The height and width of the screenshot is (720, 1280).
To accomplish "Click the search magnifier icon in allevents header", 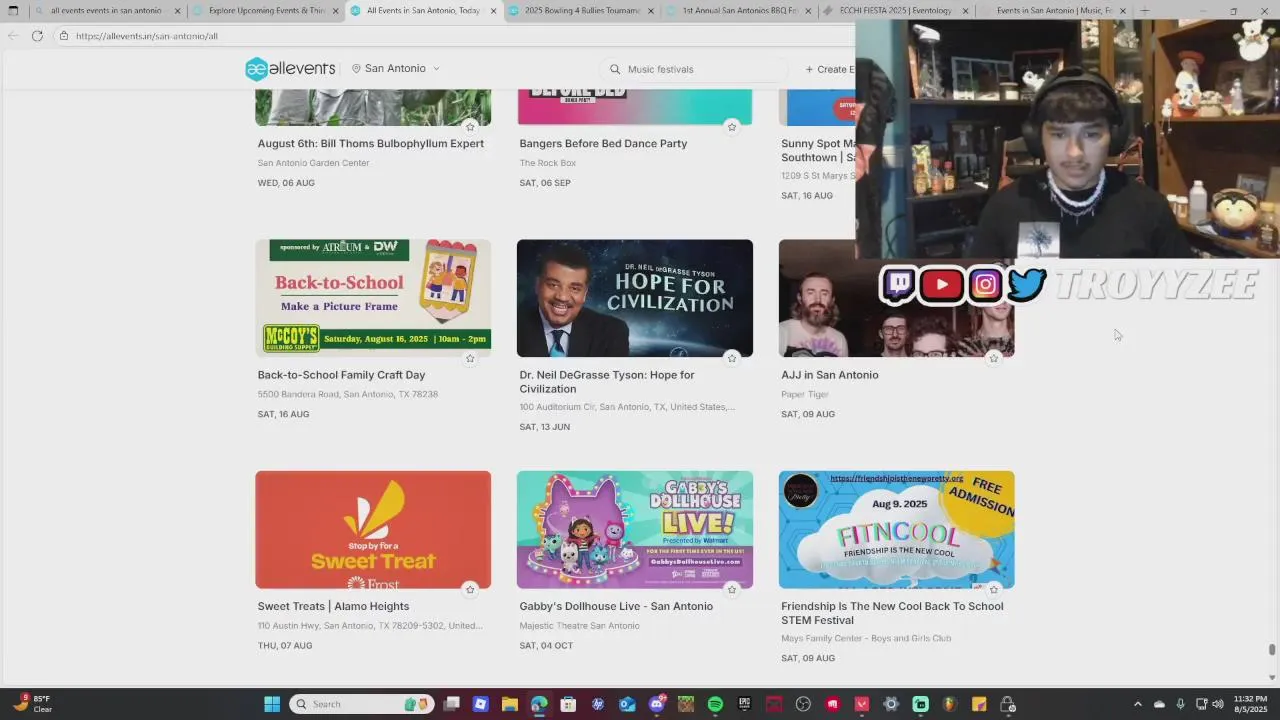I will (x=615, y=69).
